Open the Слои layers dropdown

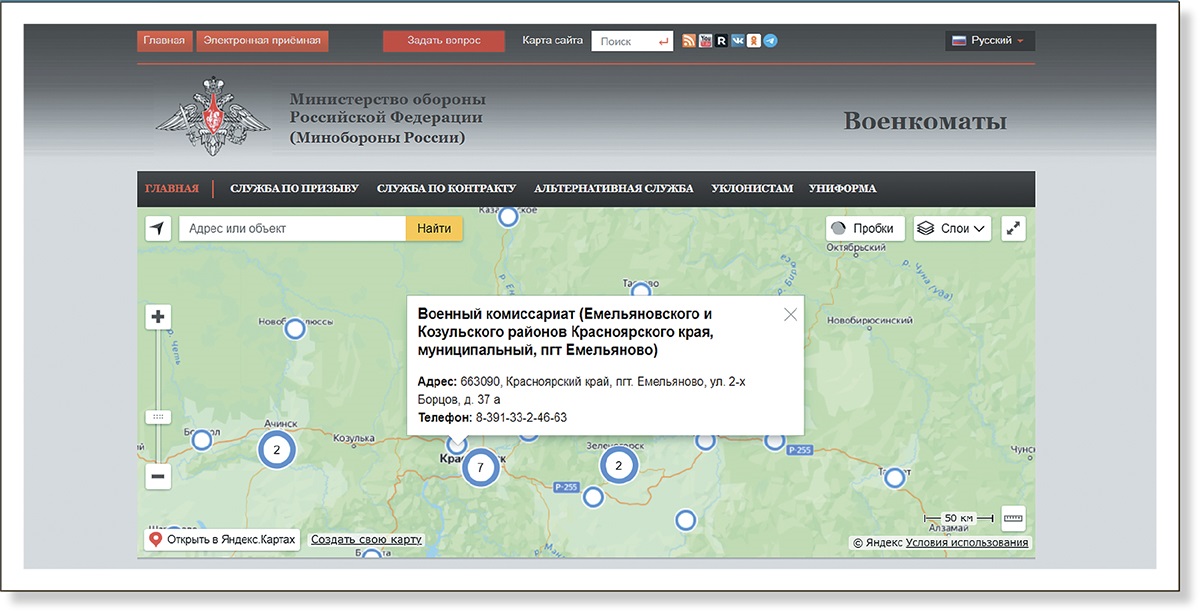[x=950, y=227]
